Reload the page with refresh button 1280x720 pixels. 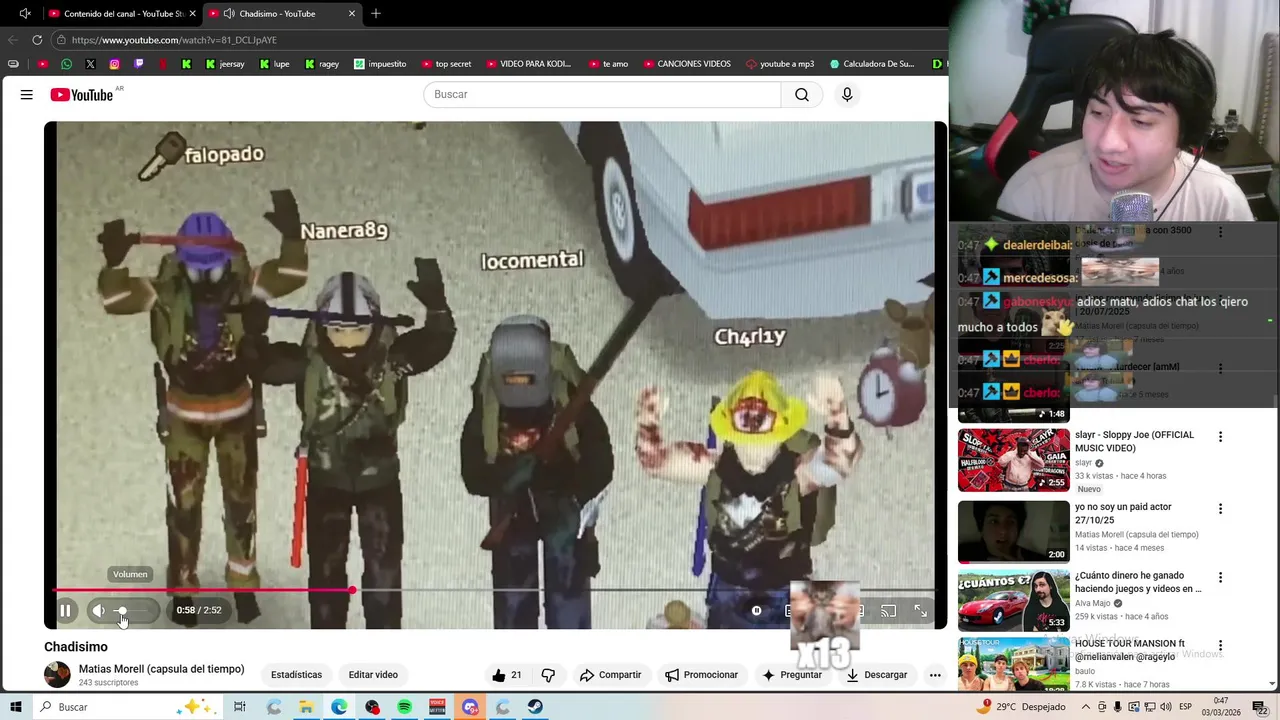[x=37, y=40]
